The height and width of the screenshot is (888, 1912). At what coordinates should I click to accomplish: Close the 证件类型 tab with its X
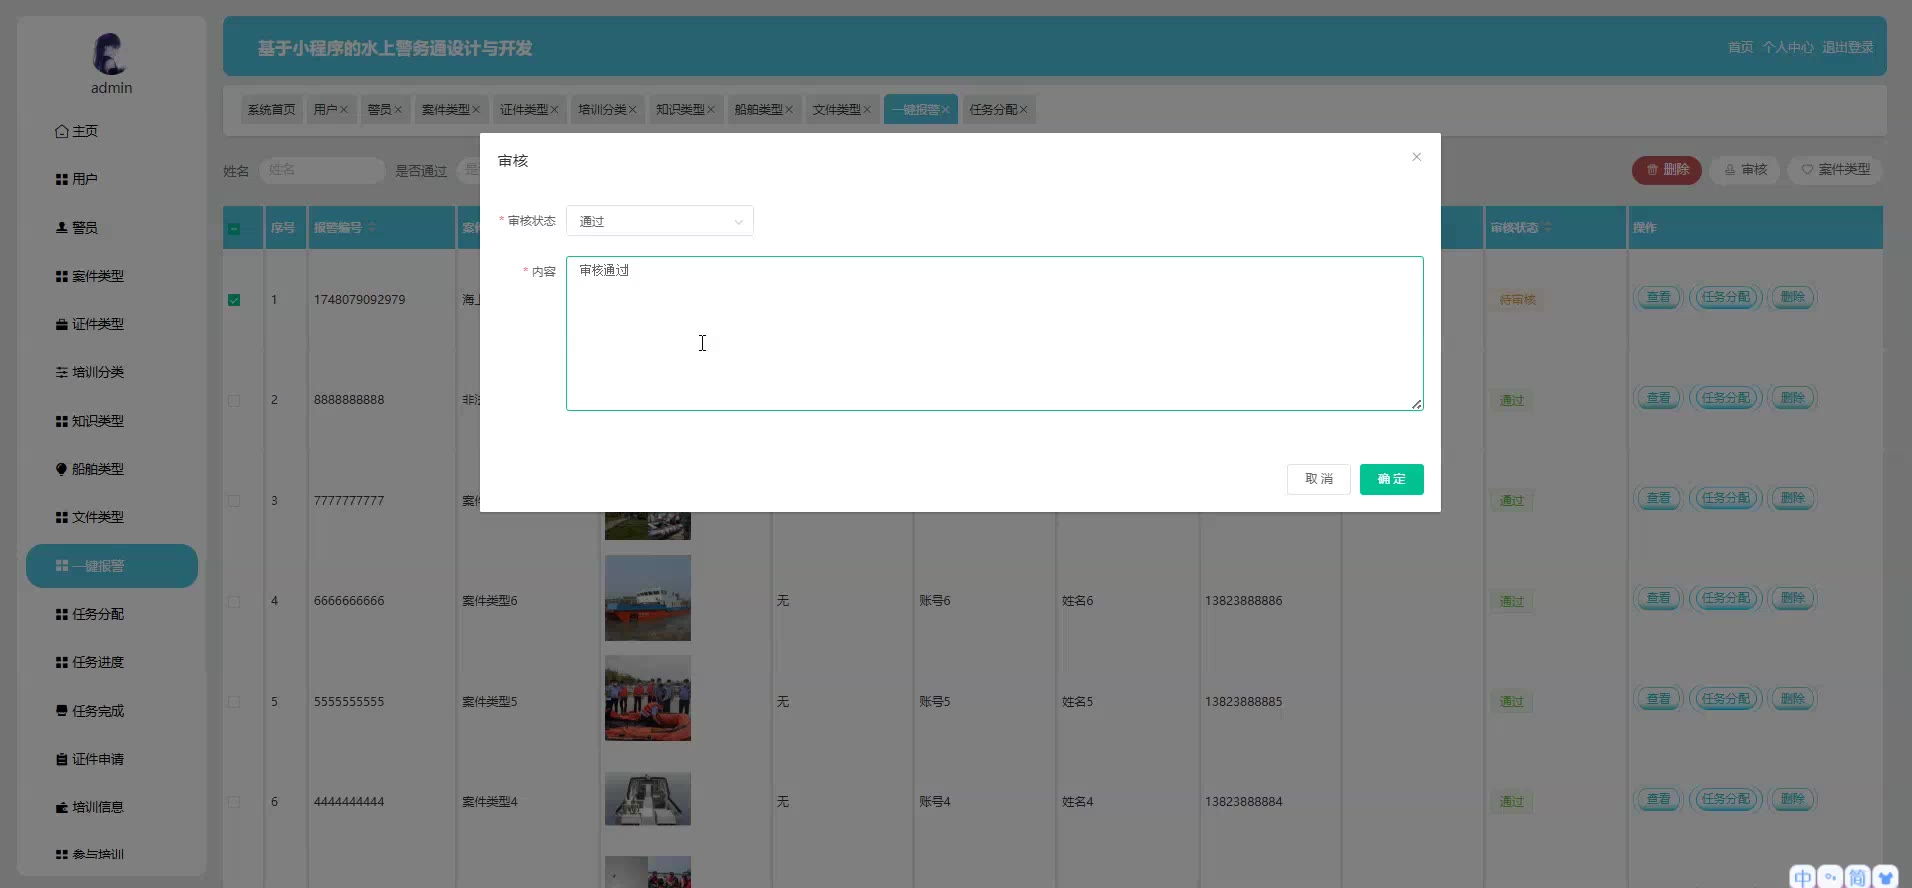coord(554,110)
